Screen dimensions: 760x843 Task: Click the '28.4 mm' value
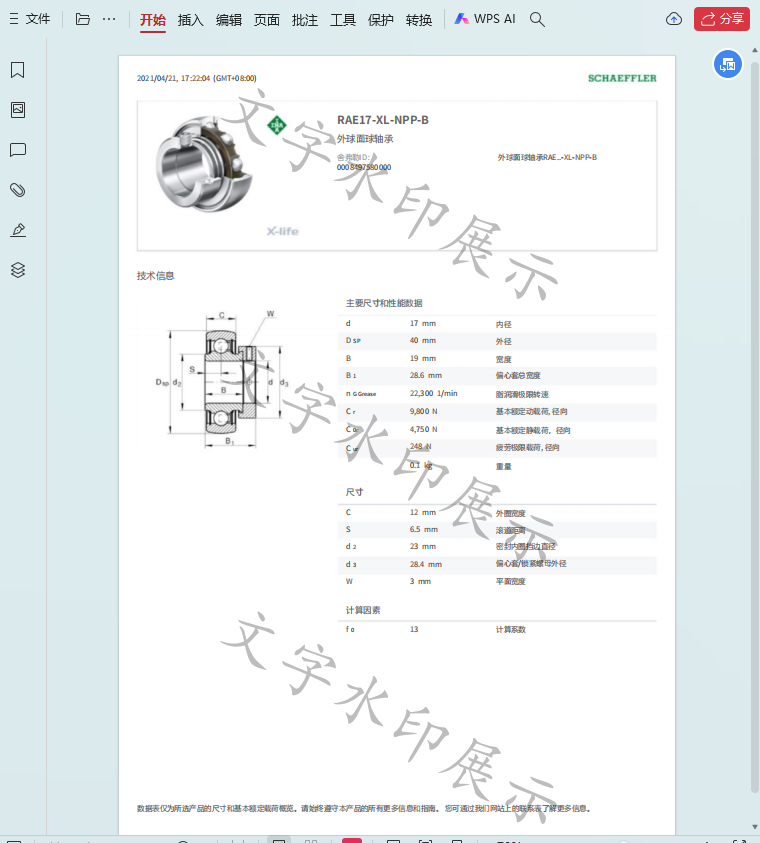(x=426, y=565)
